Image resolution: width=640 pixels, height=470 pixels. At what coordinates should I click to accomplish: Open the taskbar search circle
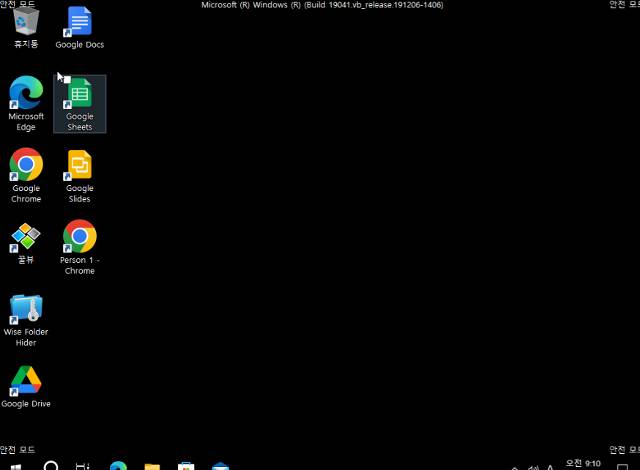51,466
